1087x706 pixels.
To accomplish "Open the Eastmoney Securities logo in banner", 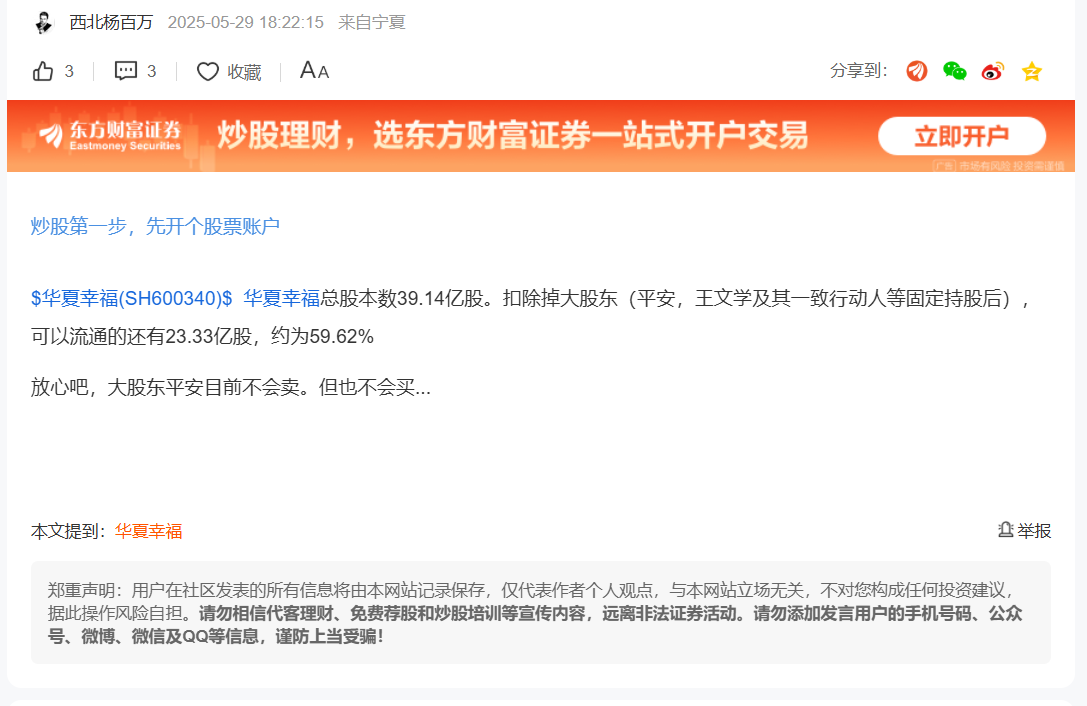I will click(110, 135).
